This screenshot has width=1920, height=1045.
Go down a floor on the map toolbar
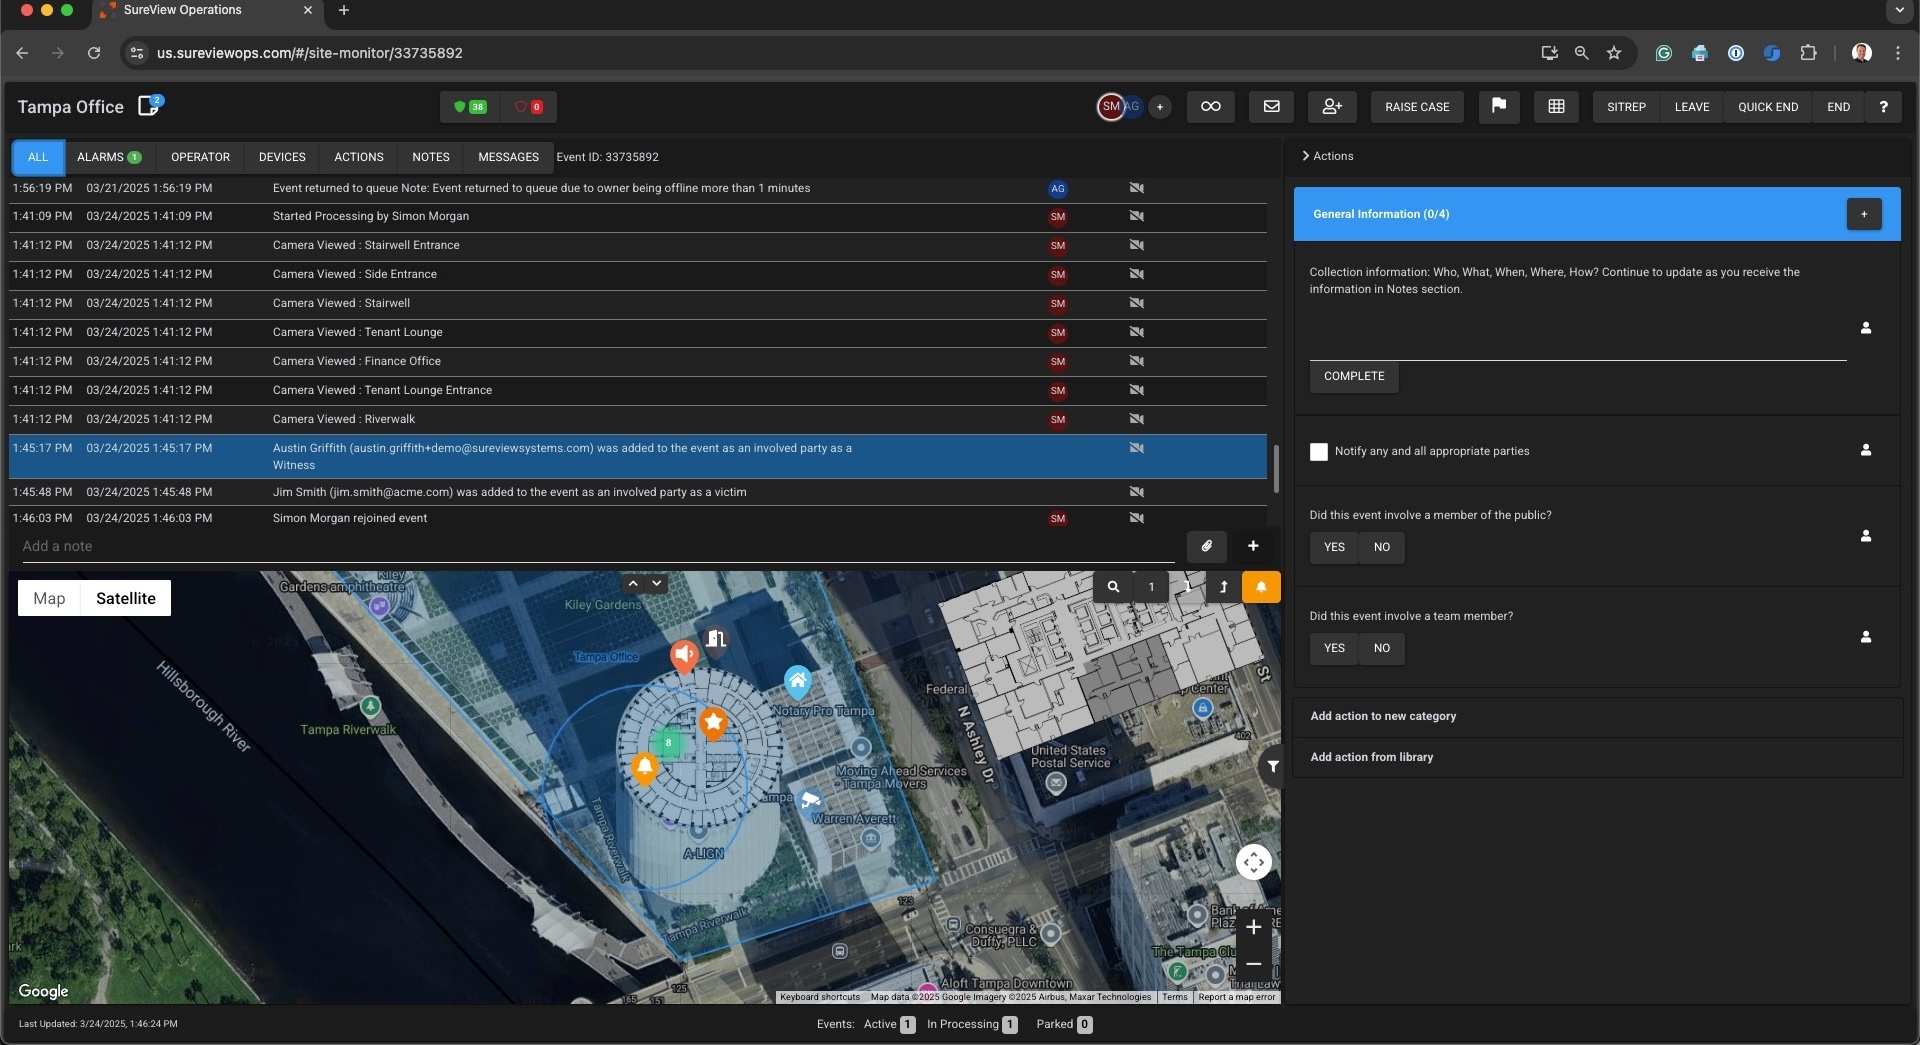(x=1187, y=587)
